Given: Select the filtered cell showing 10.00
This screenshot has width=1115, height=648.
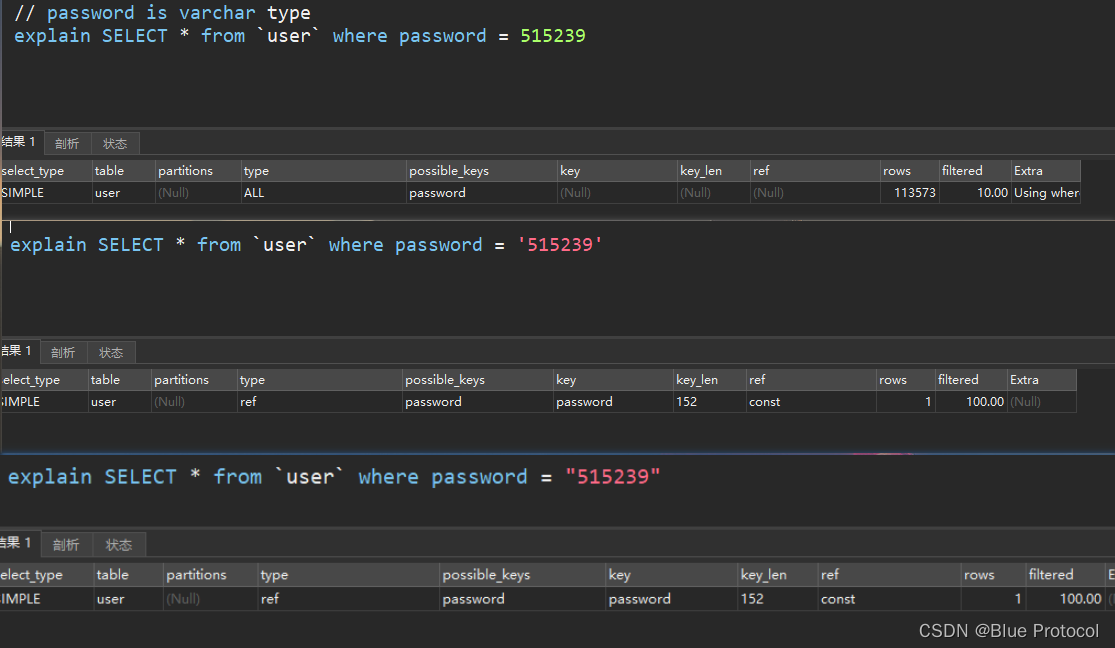Looking at the screenshot, I should click(x=975, y=193).
